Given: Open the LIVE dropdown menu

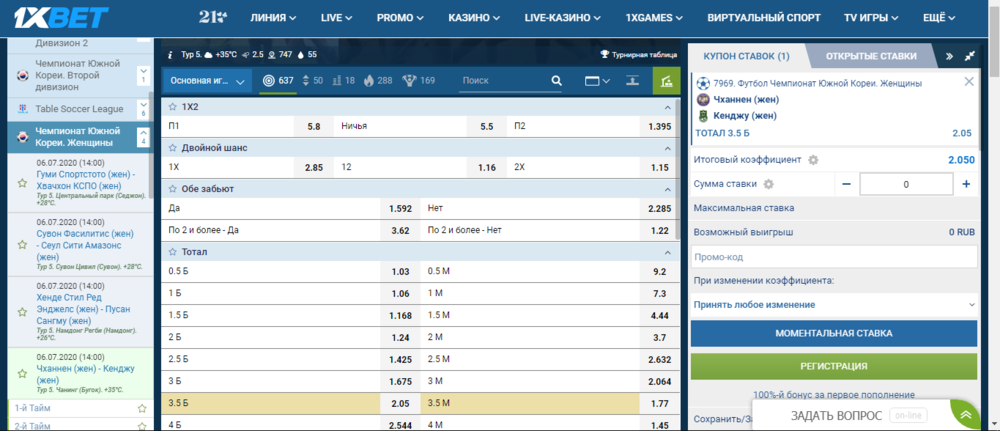Looking at the screenshot, I should pos(336,18).
